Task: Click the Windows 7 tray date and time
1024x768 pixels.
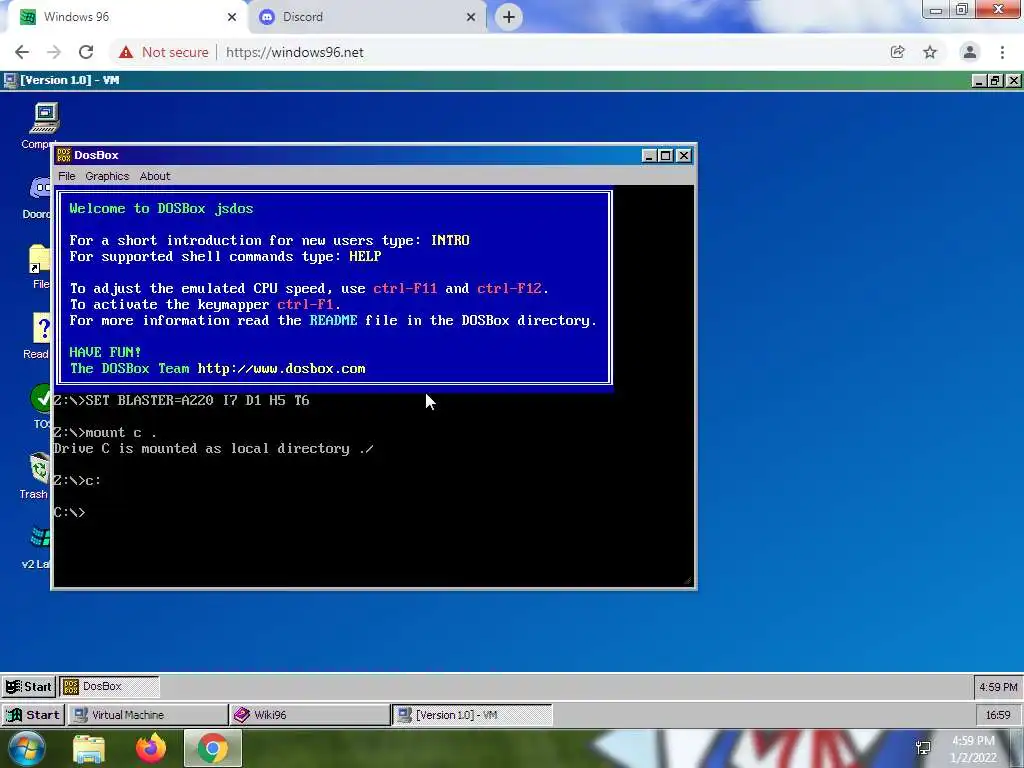Action: [973, 749]
